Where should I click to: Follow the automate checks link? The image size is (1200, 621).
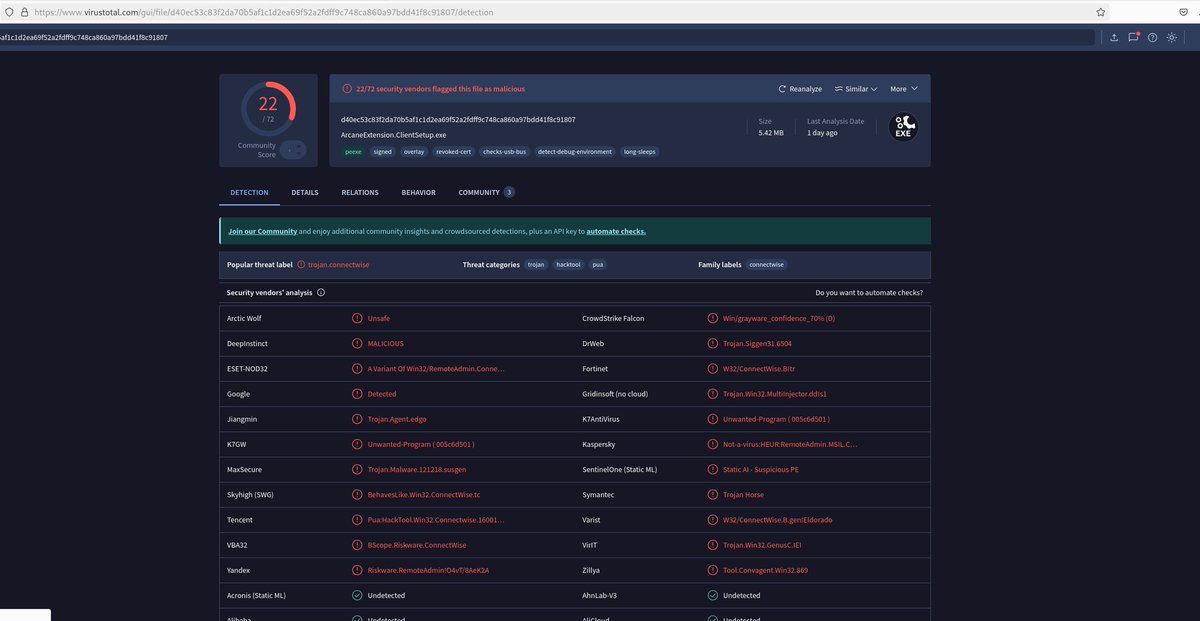coord(616,231)
